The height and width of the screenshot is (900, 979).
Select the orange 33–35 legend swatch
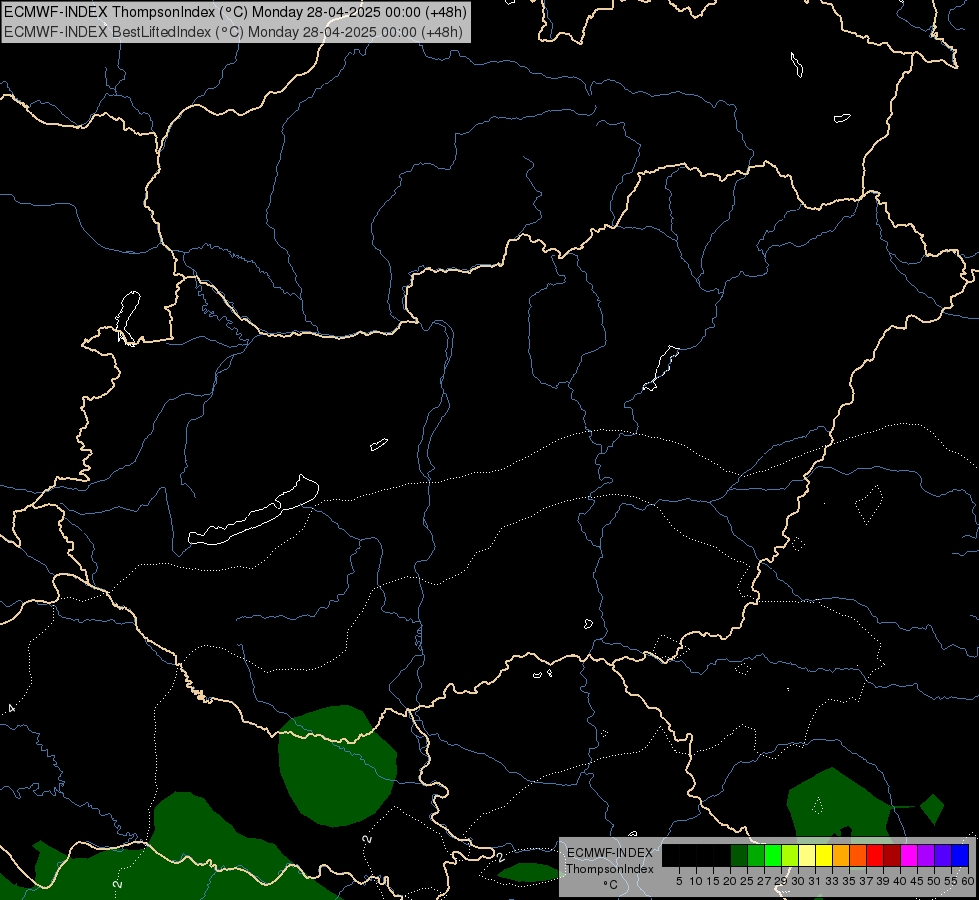tap(841, 855)
